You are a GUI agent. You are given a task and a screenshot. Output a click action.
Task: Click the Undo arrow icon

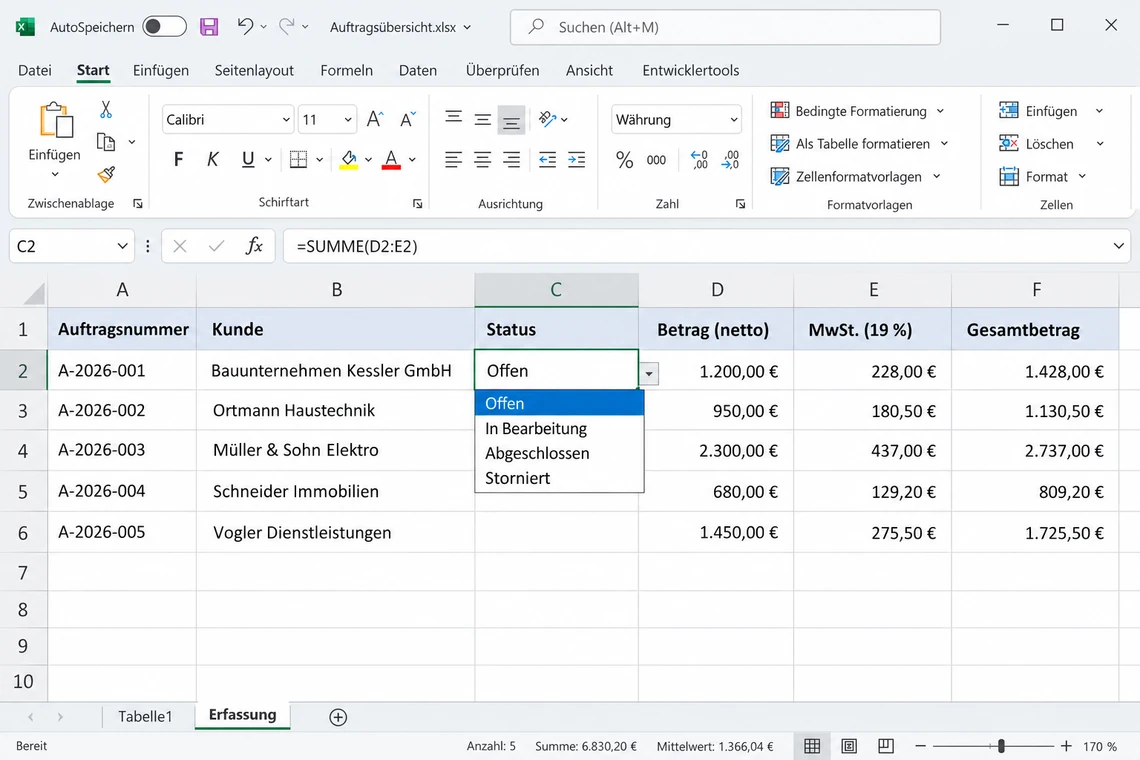[245, 26]
